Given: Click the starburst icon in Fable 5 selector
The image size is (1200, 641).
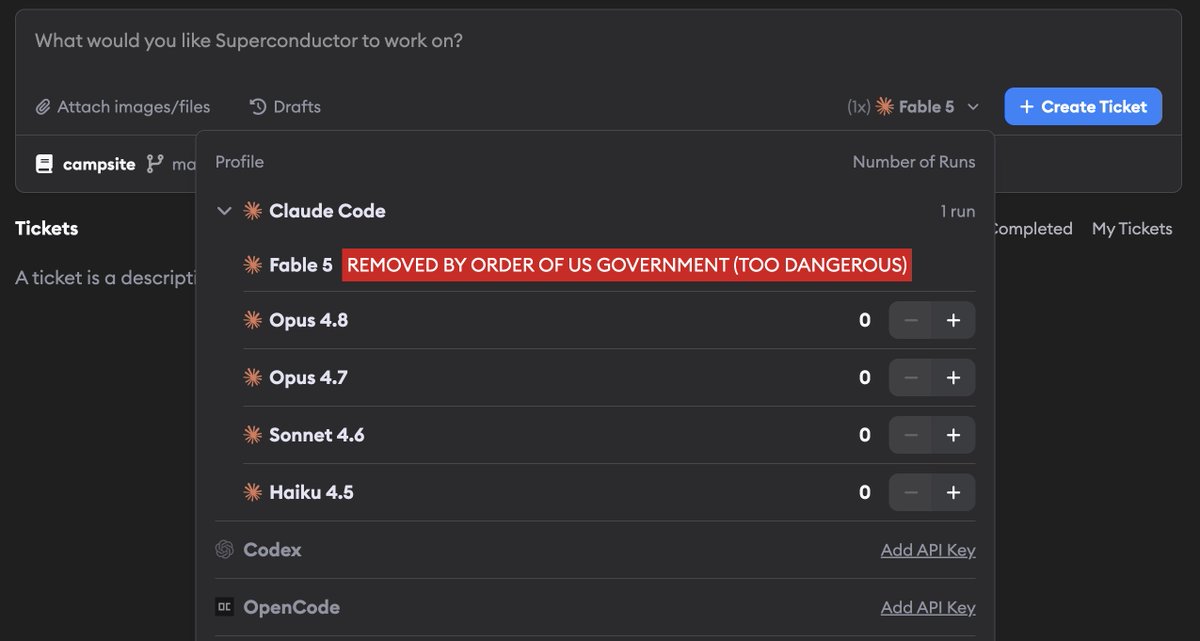Looking at the screenshot, I should click(885, 106).
